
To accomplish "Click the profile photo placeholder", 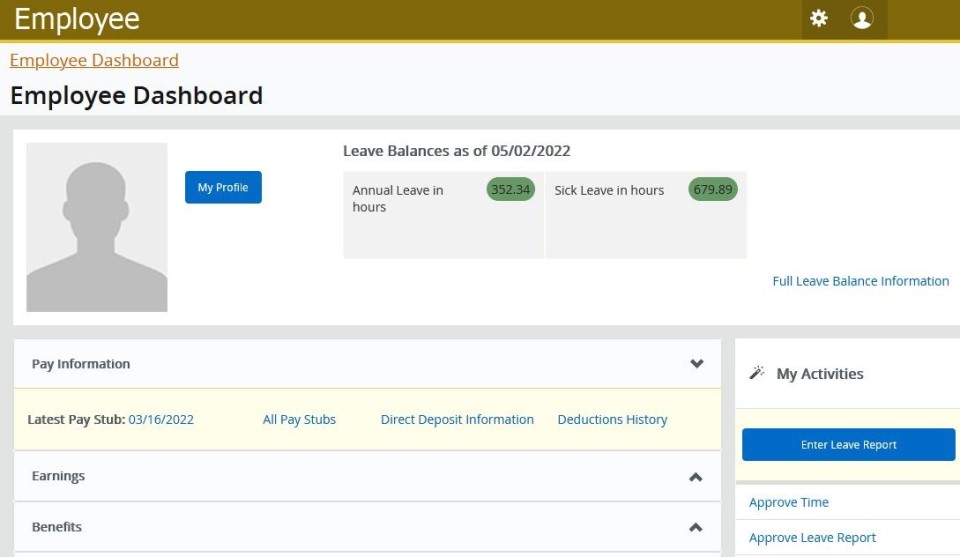I will [x=97, y=227].
